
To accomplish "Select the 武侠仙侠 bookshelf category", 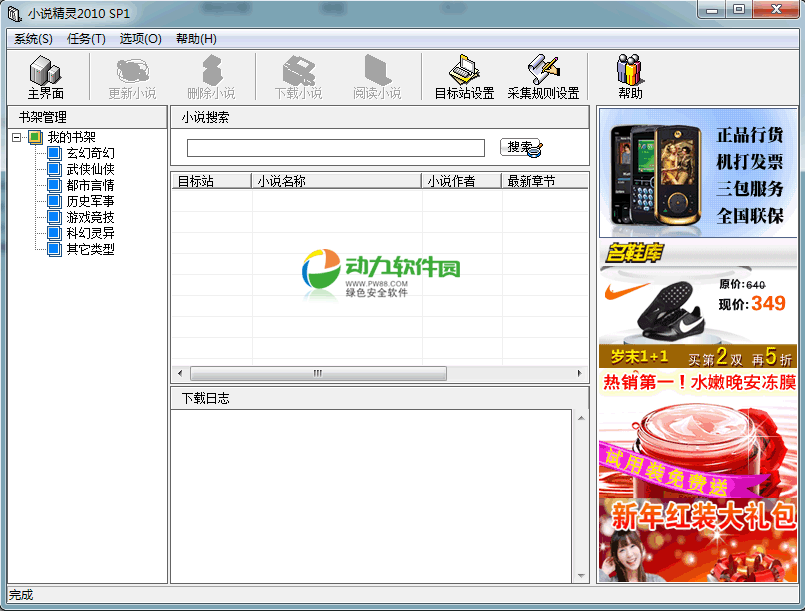I will coord(90,169).
